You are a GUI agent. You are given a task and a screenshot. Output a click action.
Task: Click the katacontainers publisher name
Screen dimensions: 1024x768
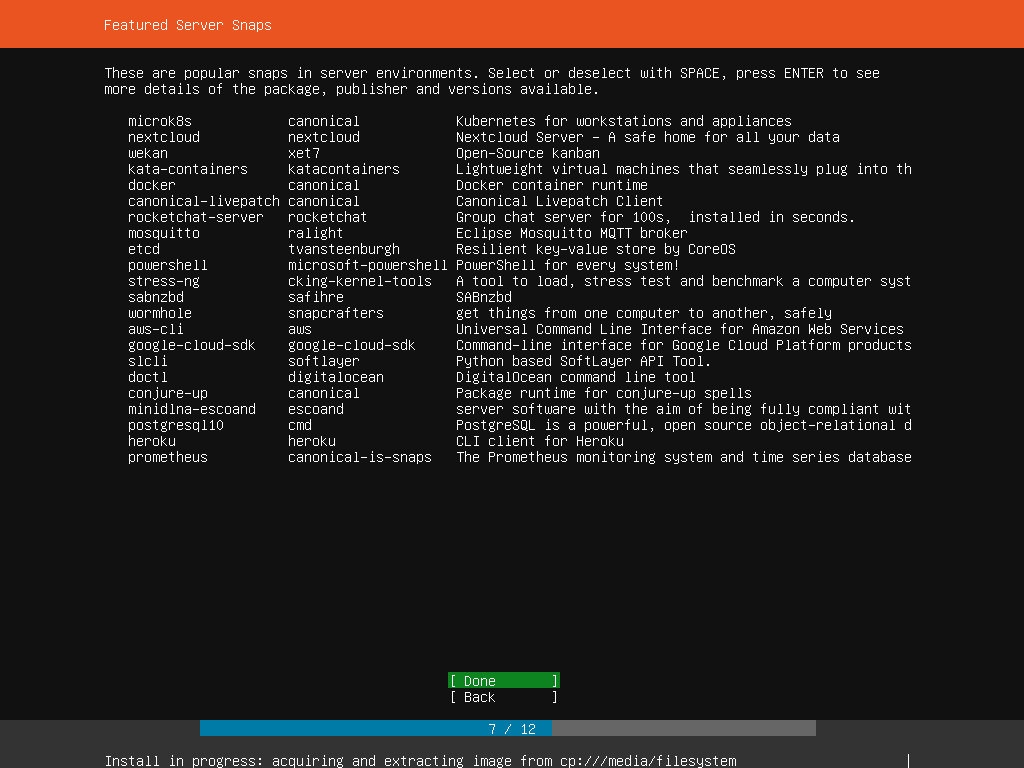344,169
